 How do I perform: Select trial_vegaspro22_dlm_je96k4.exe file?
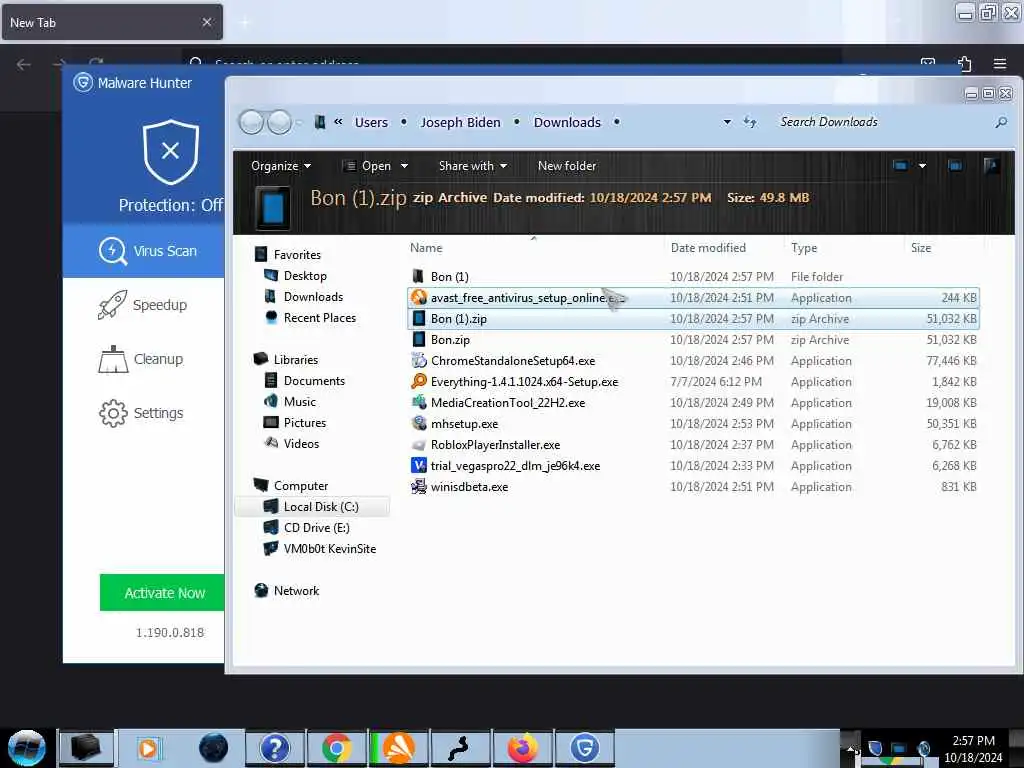pyautogui.click(x=693, y=466)
